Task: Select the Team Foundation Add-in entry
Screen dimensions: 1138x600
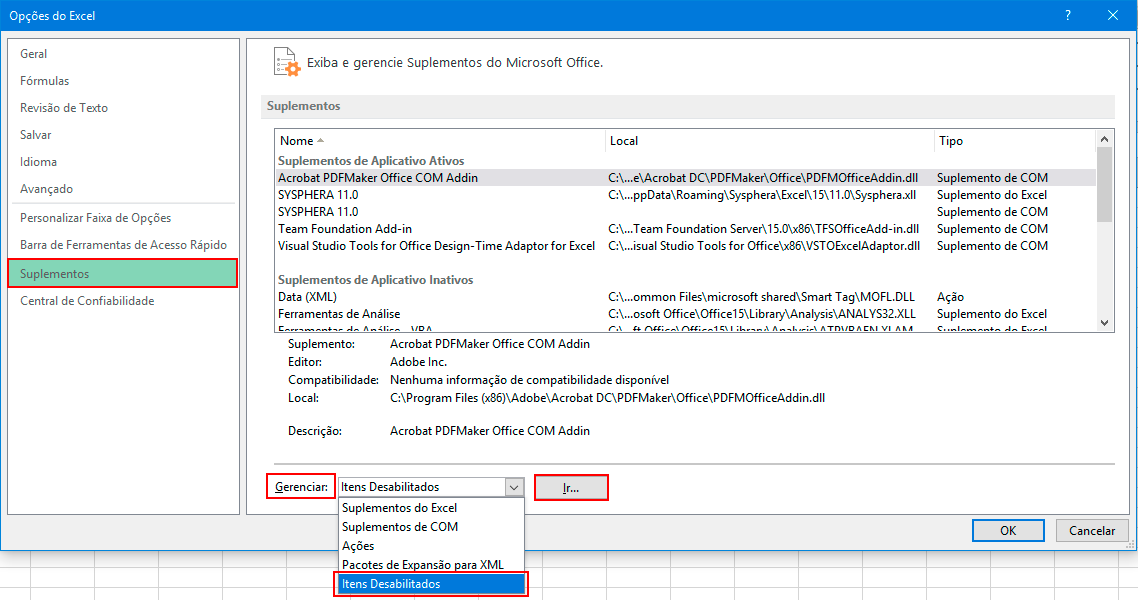Action: 345,229
